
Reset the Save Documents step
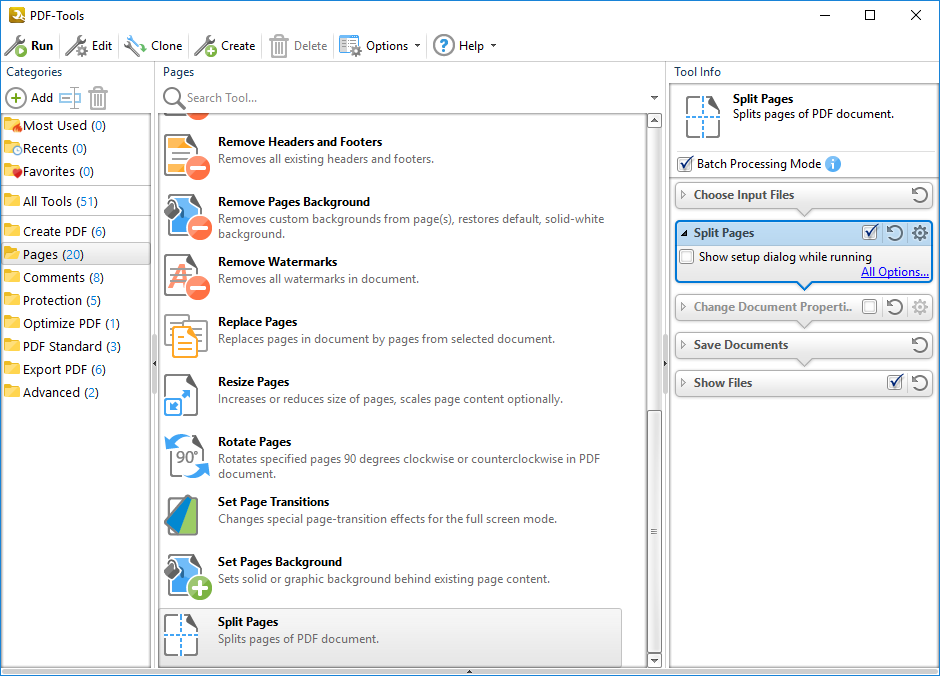(x=920, y=345)
